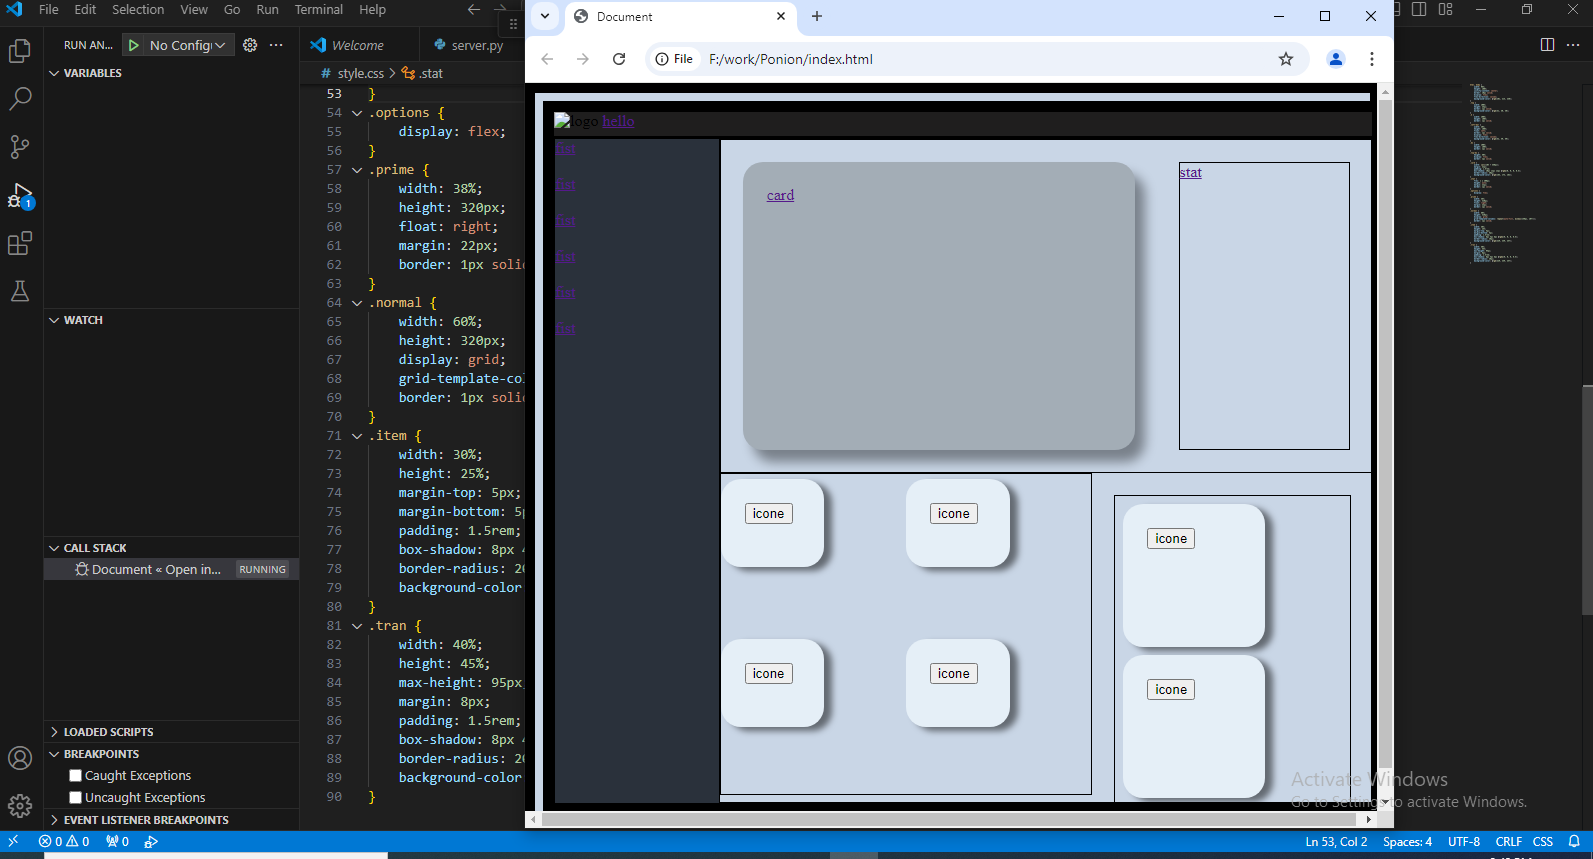This screenshot has height=859, width=1593.
Task: Open the Explorer view in activity bar
Action: 20,51
